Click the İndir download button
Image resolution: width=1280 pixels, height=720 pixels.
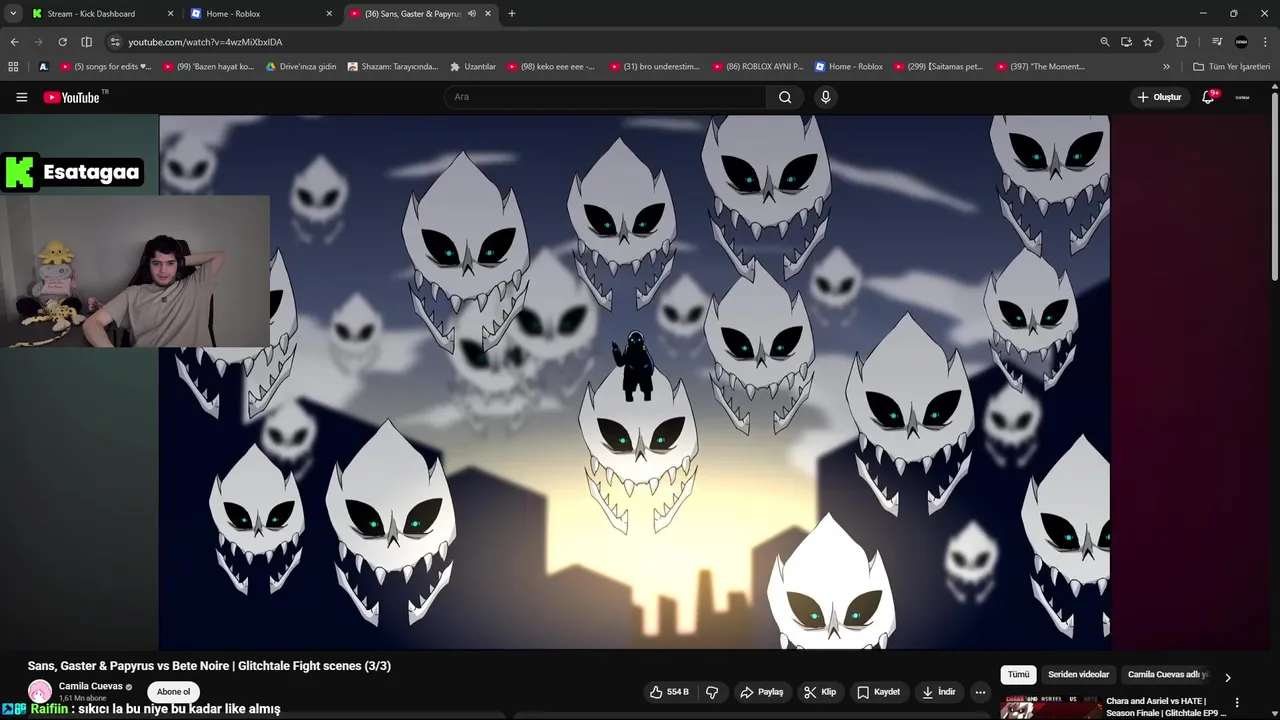[939, 692]
